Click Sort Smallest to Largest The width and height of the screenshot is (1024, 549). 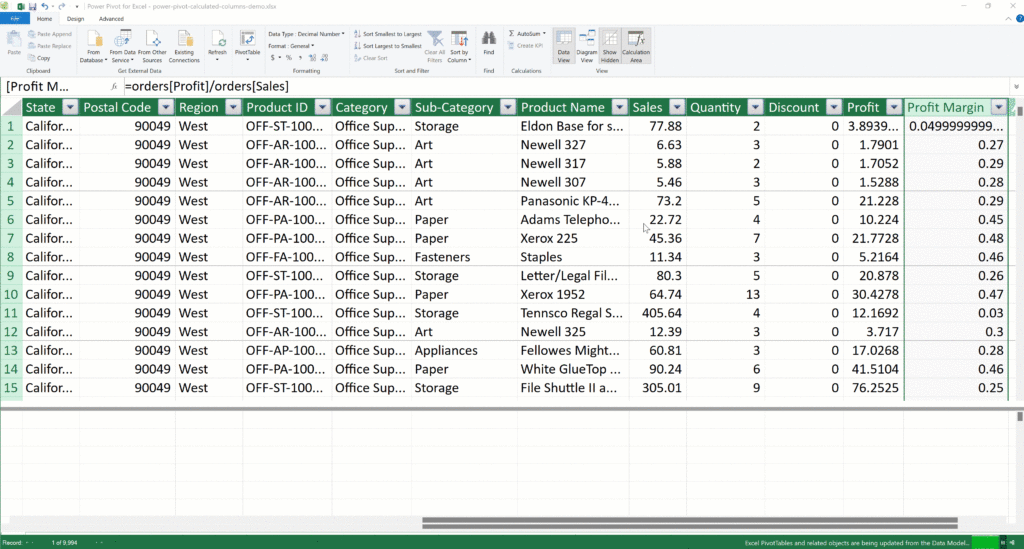coord(391,34)
